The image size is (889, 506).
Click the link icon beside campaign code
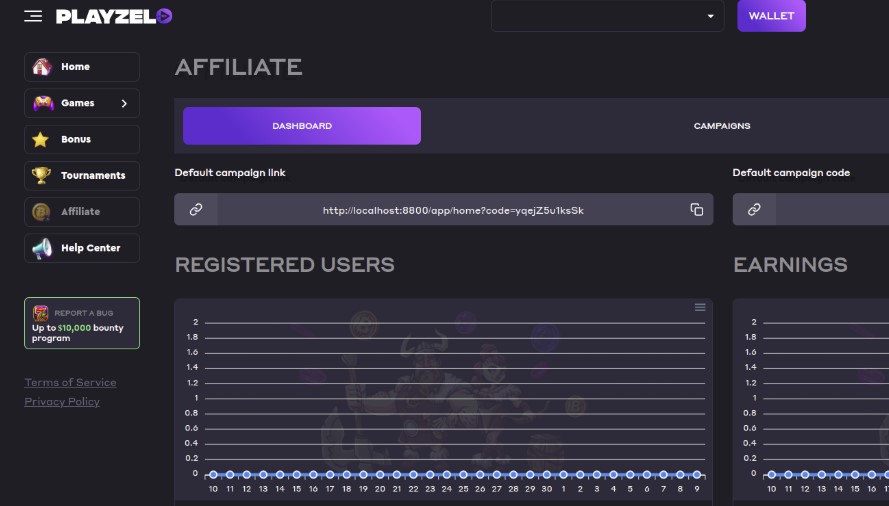[754, 209]
